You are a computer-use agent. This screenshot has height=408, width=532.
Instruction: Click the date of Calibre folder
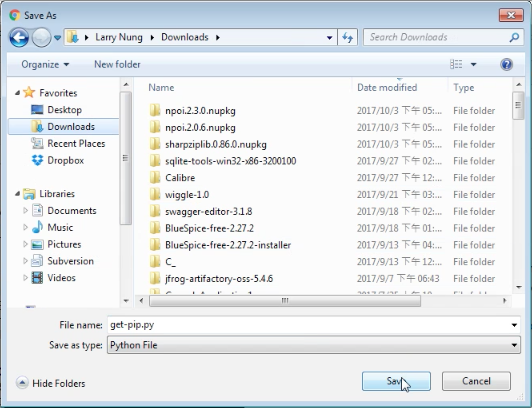tap(399, 177)
